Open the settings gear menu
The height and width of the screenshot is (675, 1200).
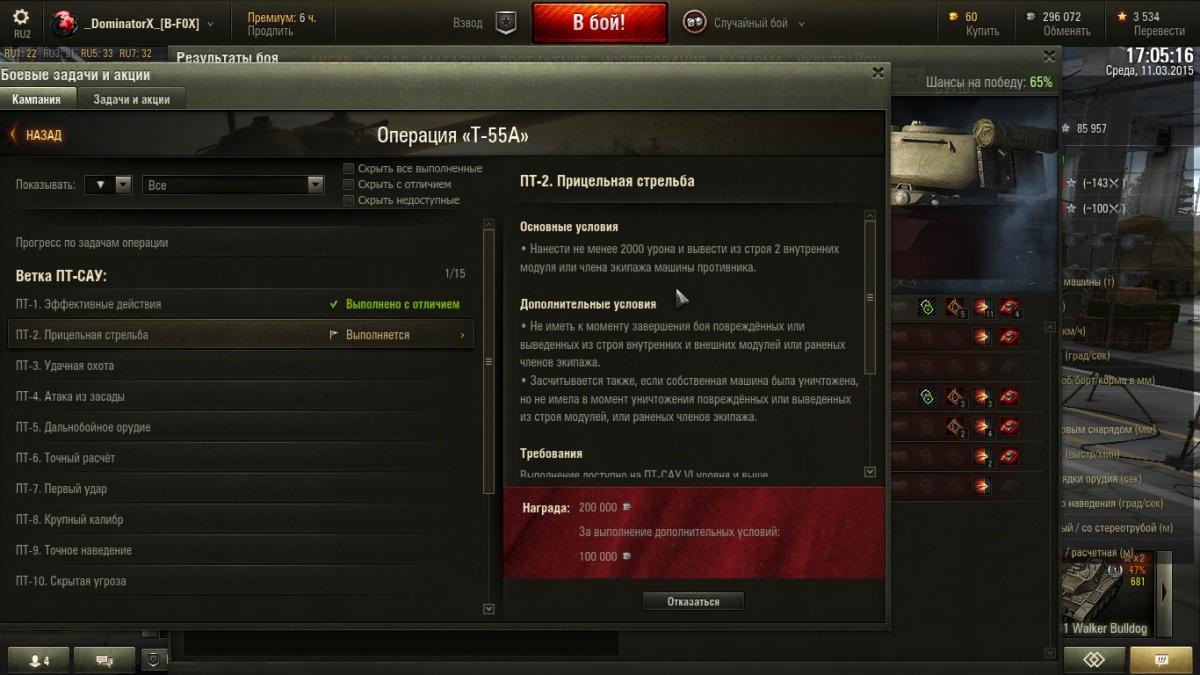tap(21, 17)
